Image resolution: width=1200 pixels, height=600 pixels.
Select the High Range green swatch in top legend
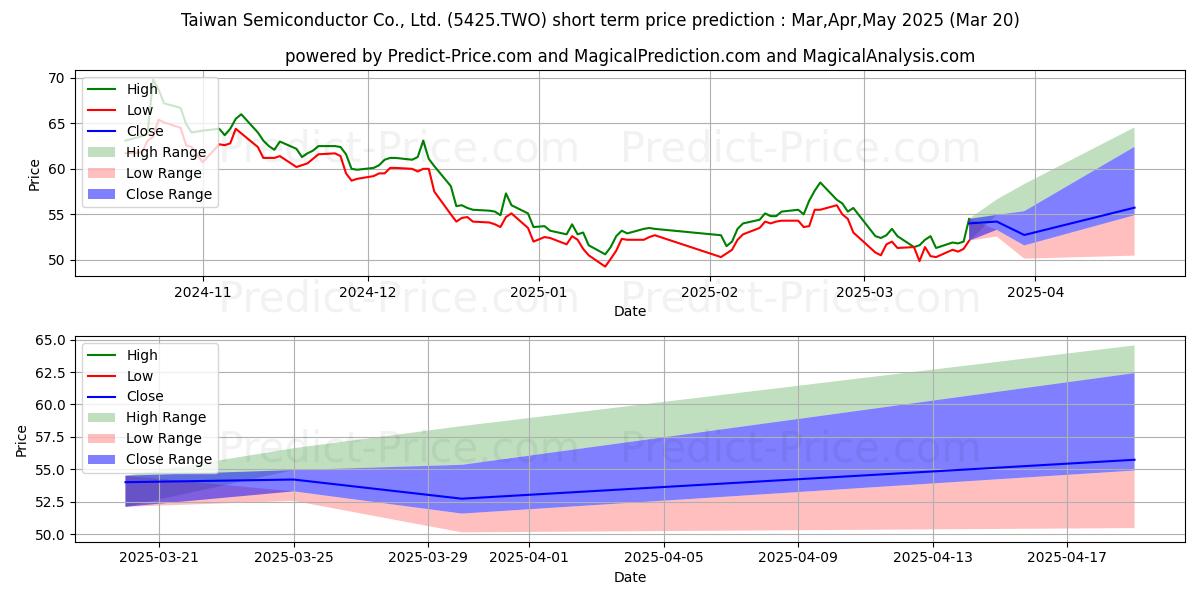coord(101,152)
